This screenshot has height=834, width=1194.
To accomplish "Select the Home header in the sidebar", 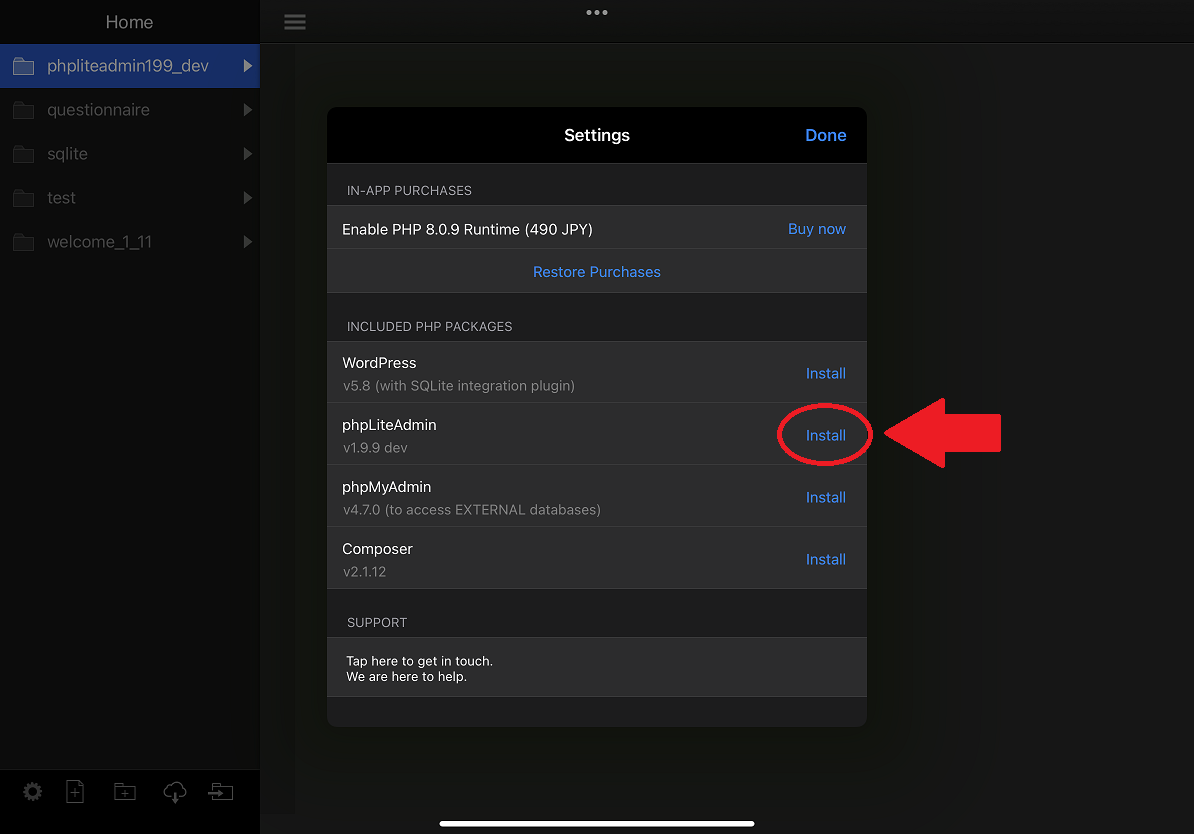I will [x=129, y=22].
